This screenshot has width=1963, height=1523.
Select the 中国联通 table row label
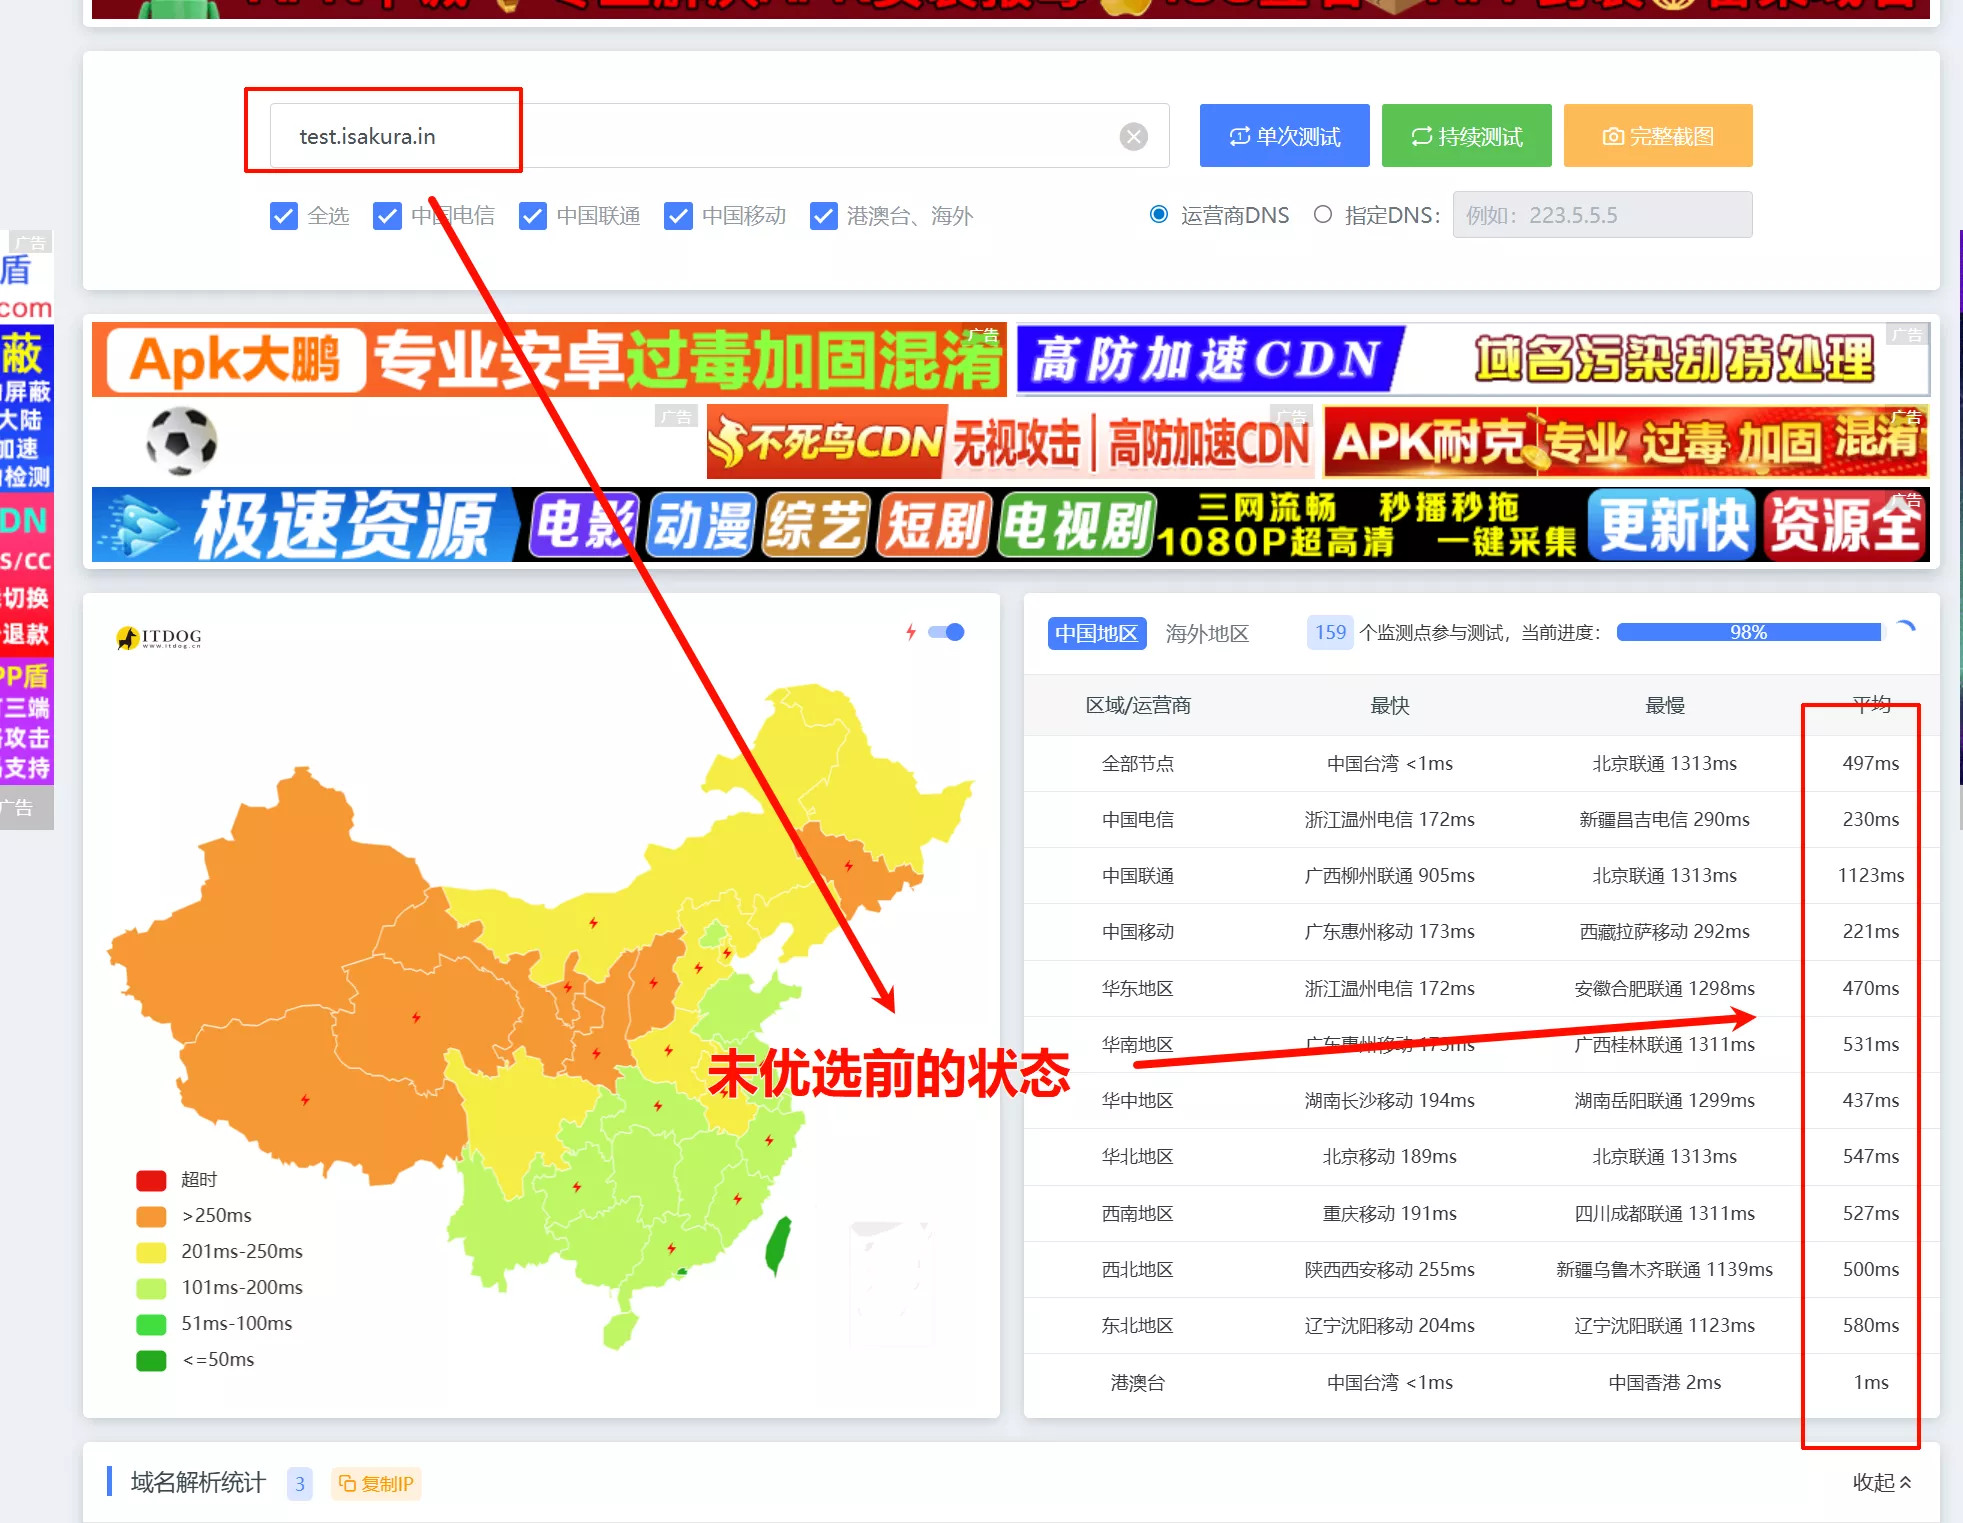[x=1138, y=876]
